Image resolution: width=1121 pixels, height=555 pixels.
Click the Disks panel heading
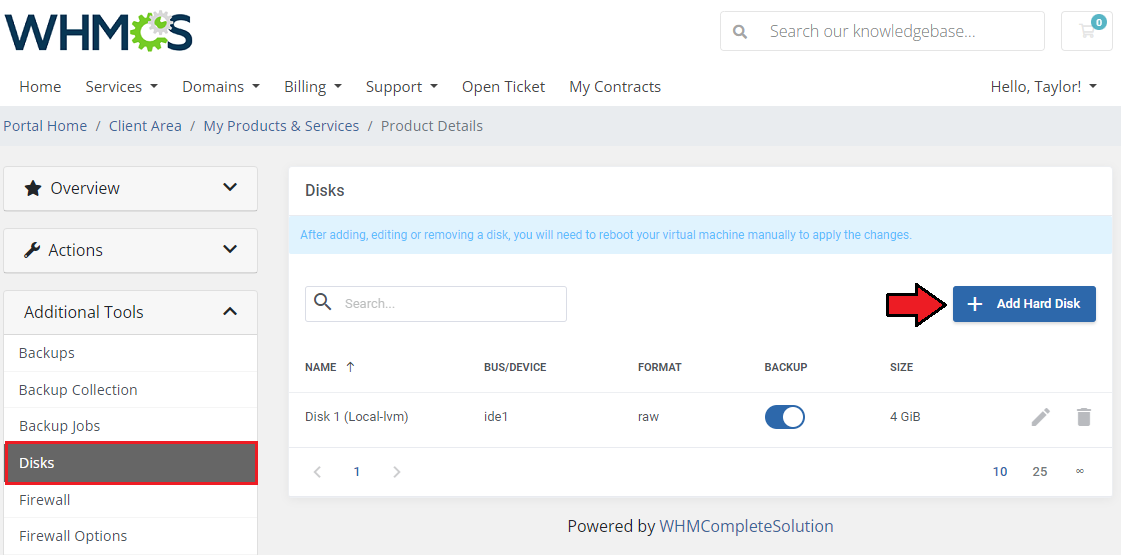325,190
